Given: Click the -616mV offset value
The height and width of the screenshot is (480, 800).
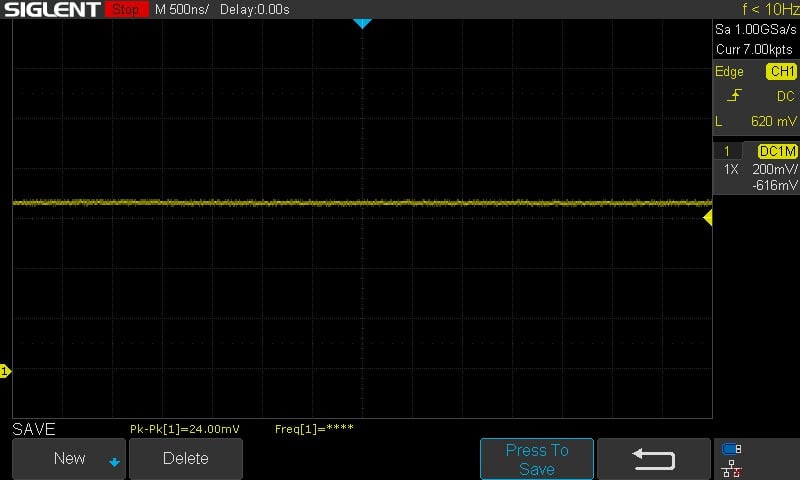Looking at the screenshot, I should (774, 186).
